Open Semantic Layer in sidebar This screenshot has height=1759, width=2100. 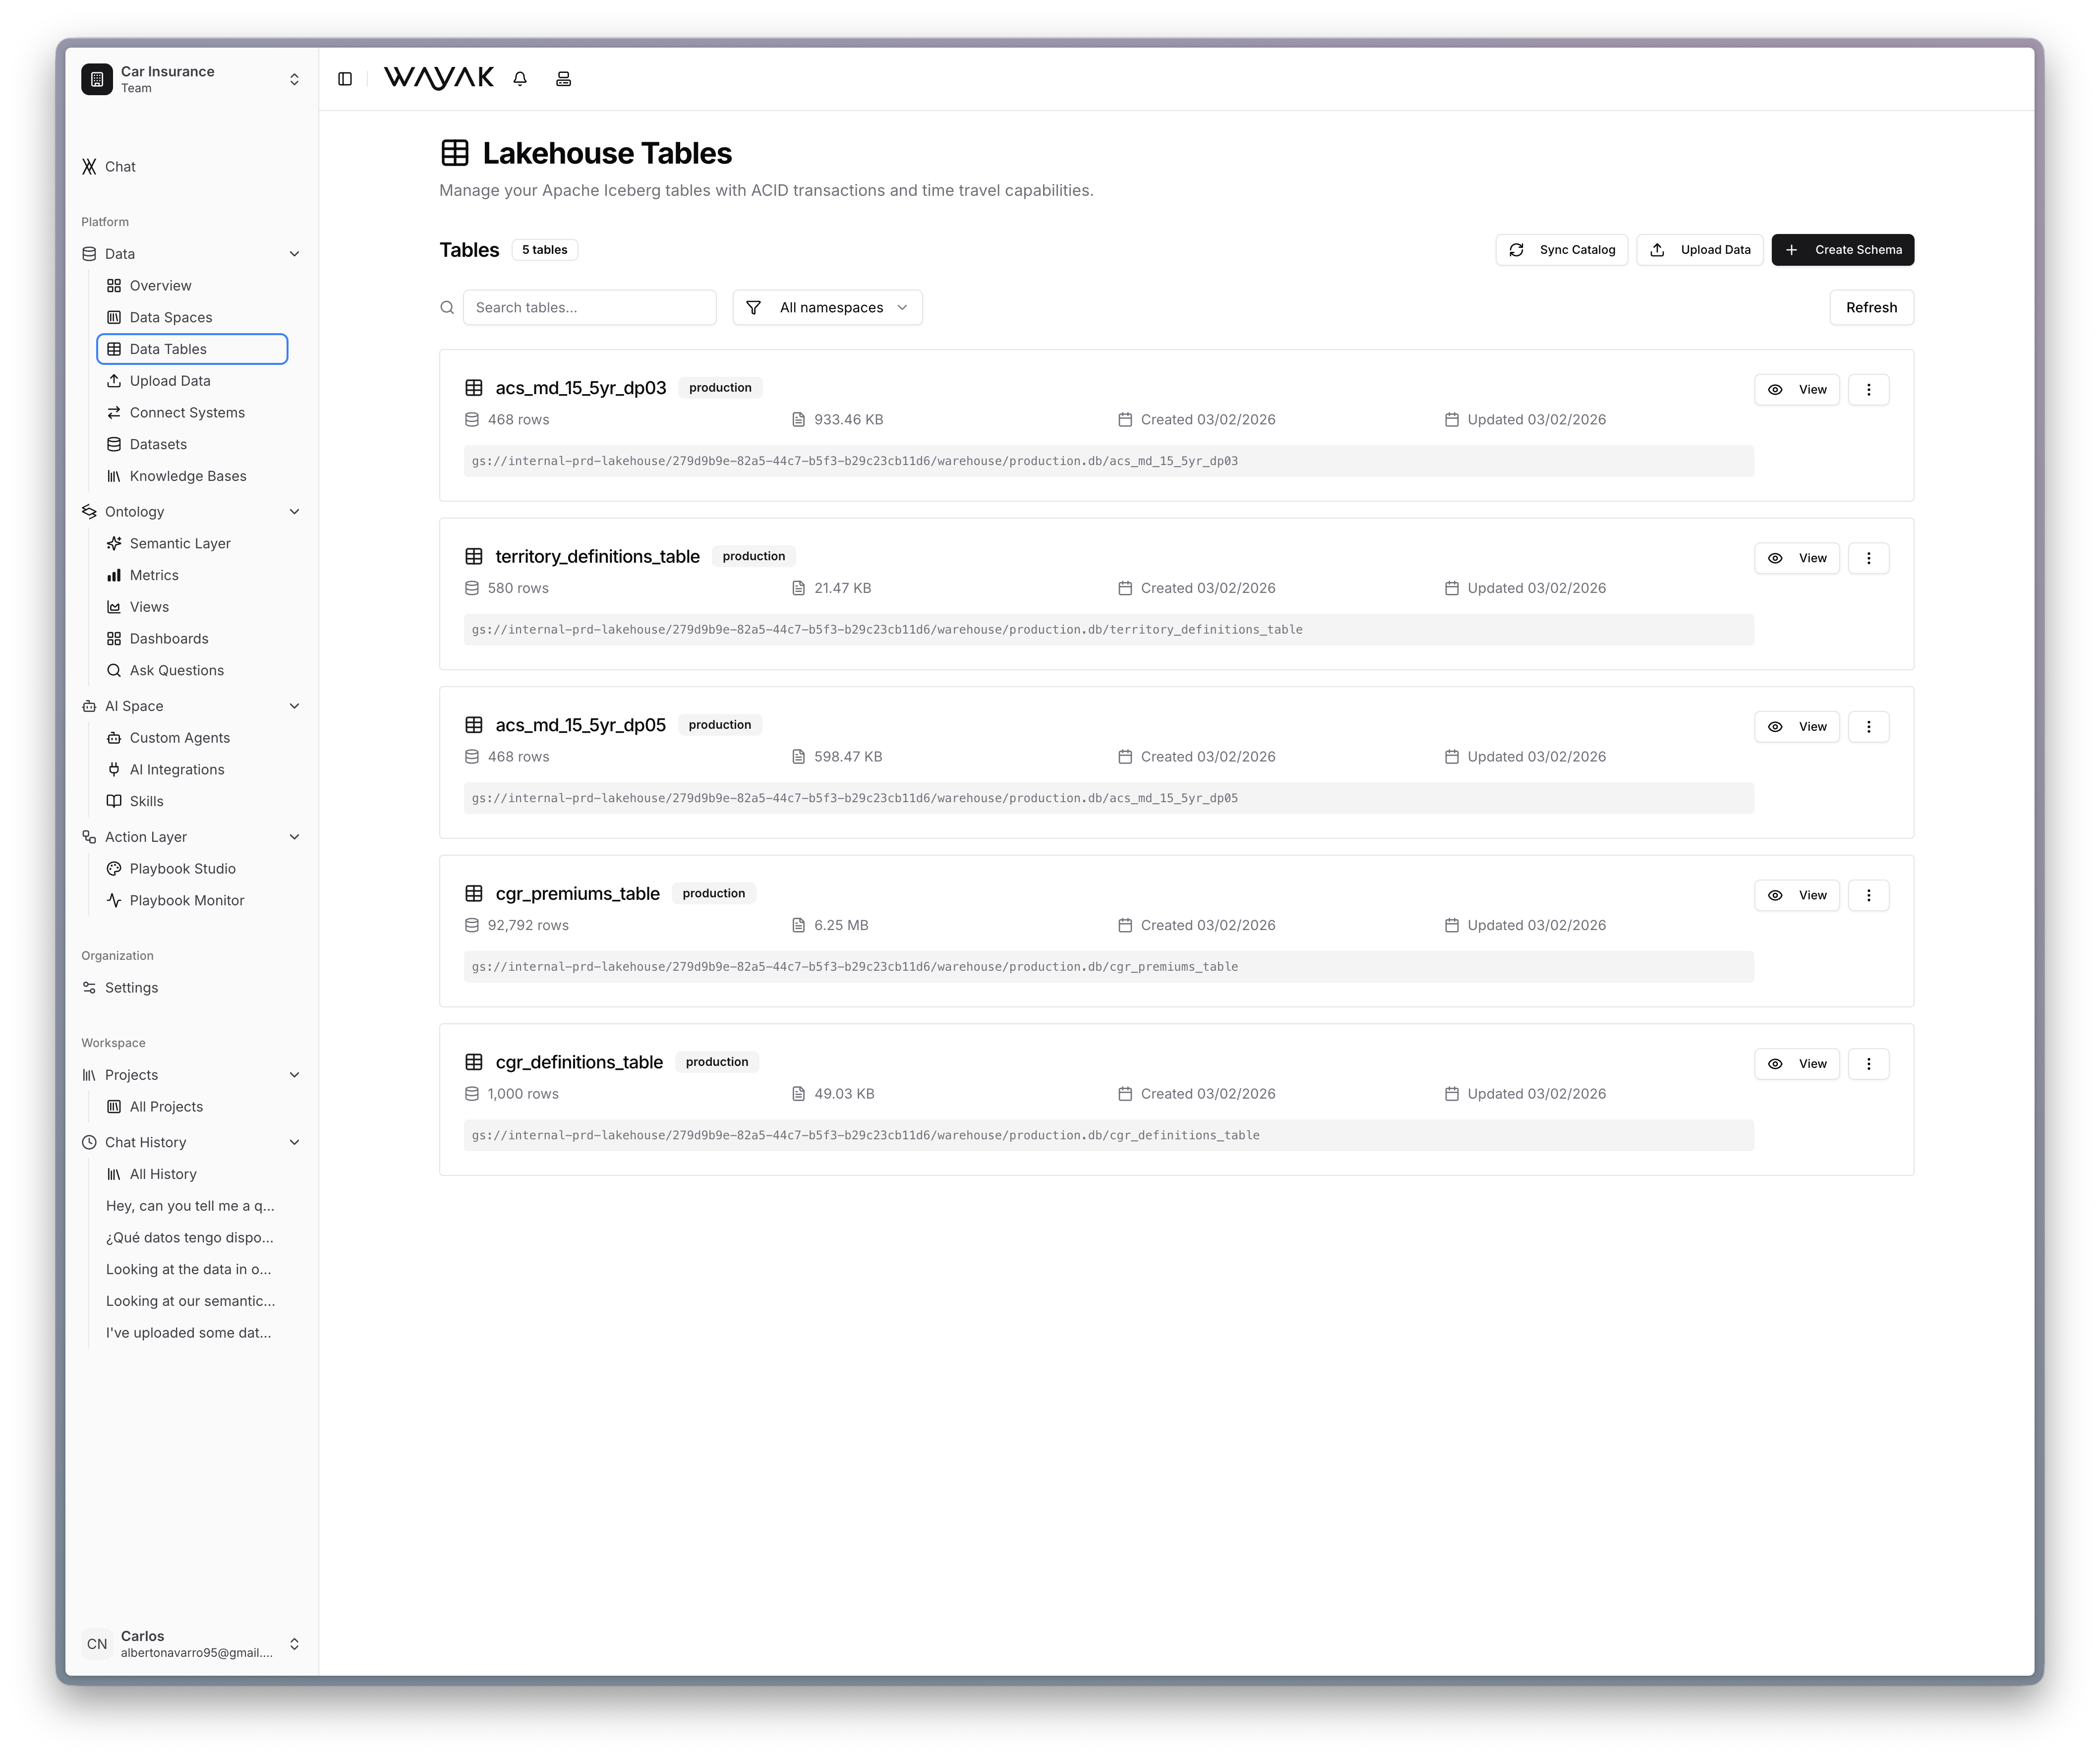192,543
